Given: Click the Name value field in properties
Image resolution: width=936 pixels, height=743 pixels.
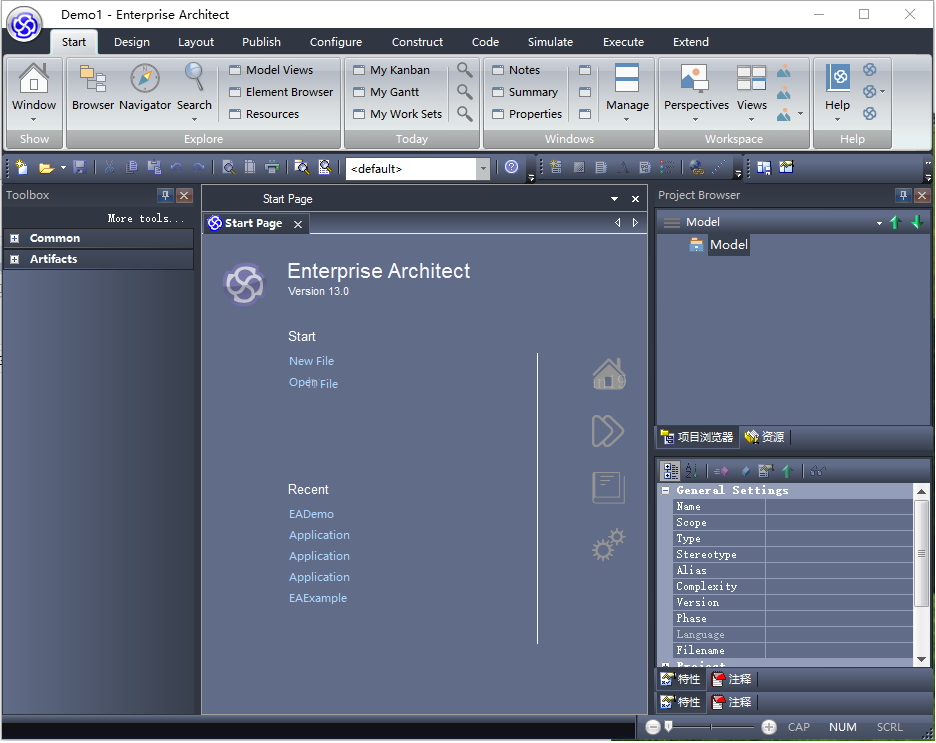Looking at the screenshot, I should click(839, 507).
